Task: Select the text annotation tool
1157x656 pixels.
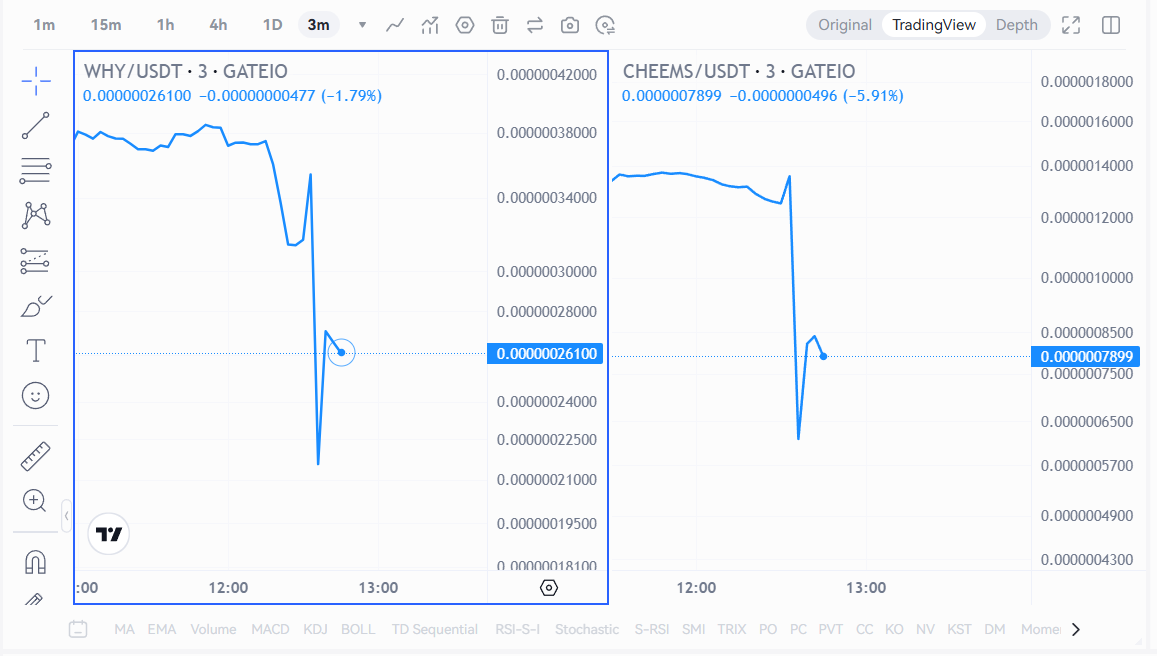Action: click(36, 351)
